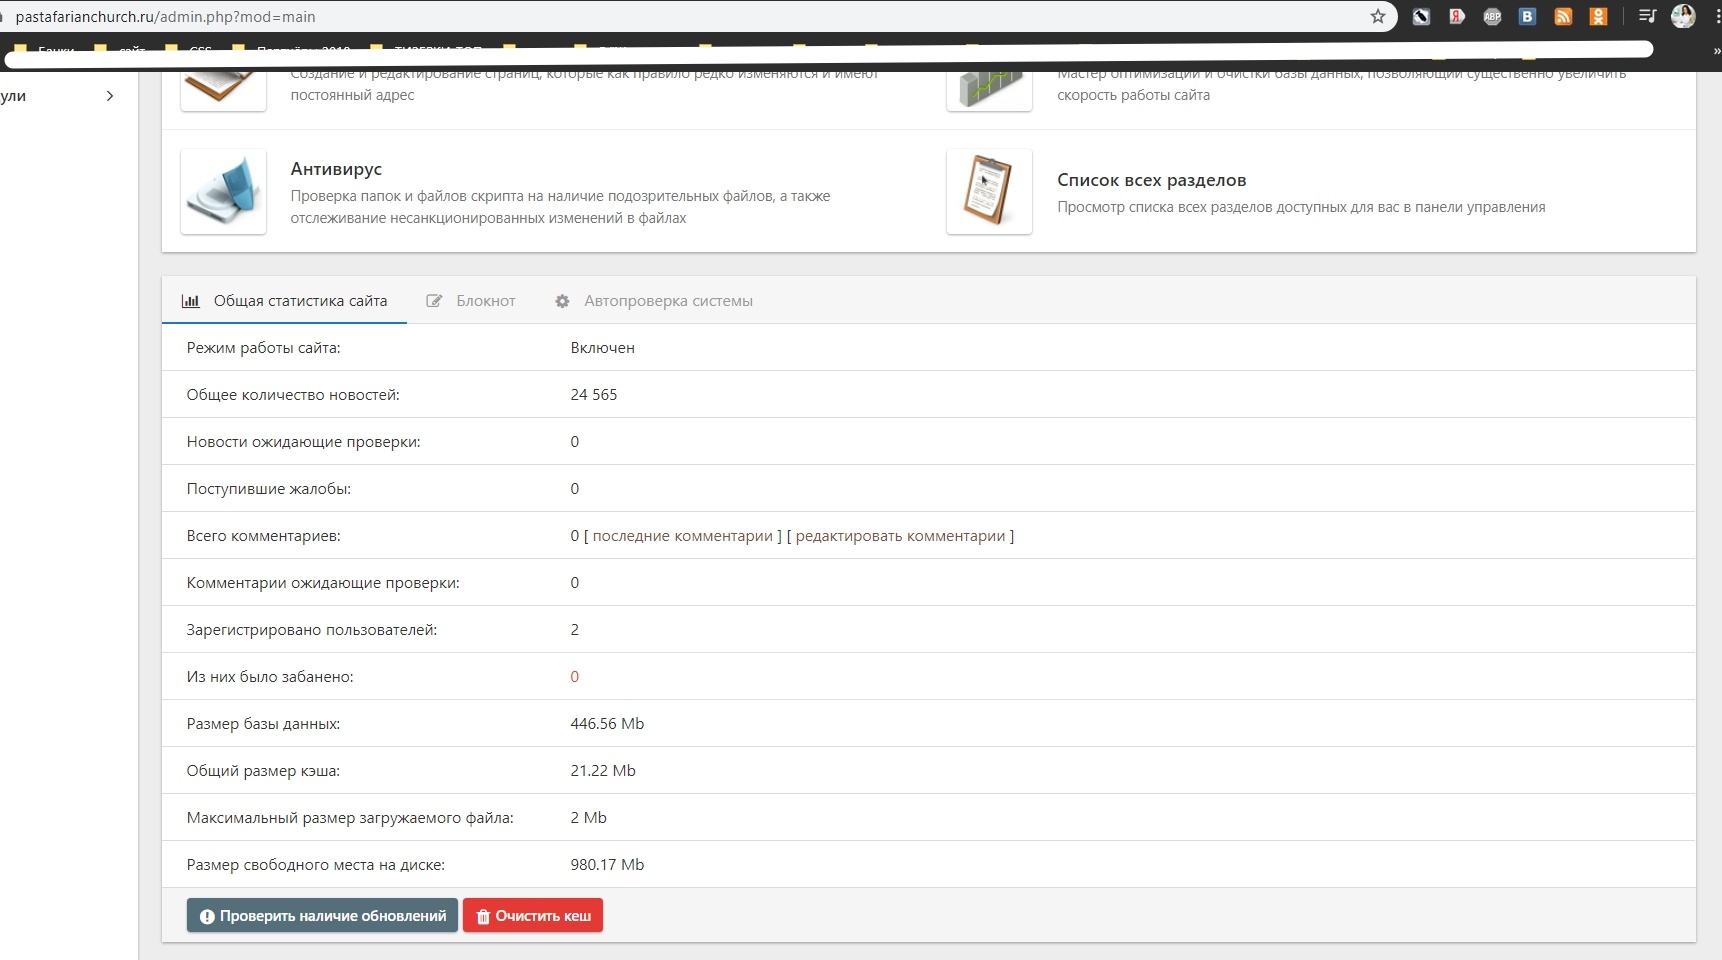Click the Odnoklassniki extension icon
This screenshot has width=1722, height=960.
[x=1598, y=16]
